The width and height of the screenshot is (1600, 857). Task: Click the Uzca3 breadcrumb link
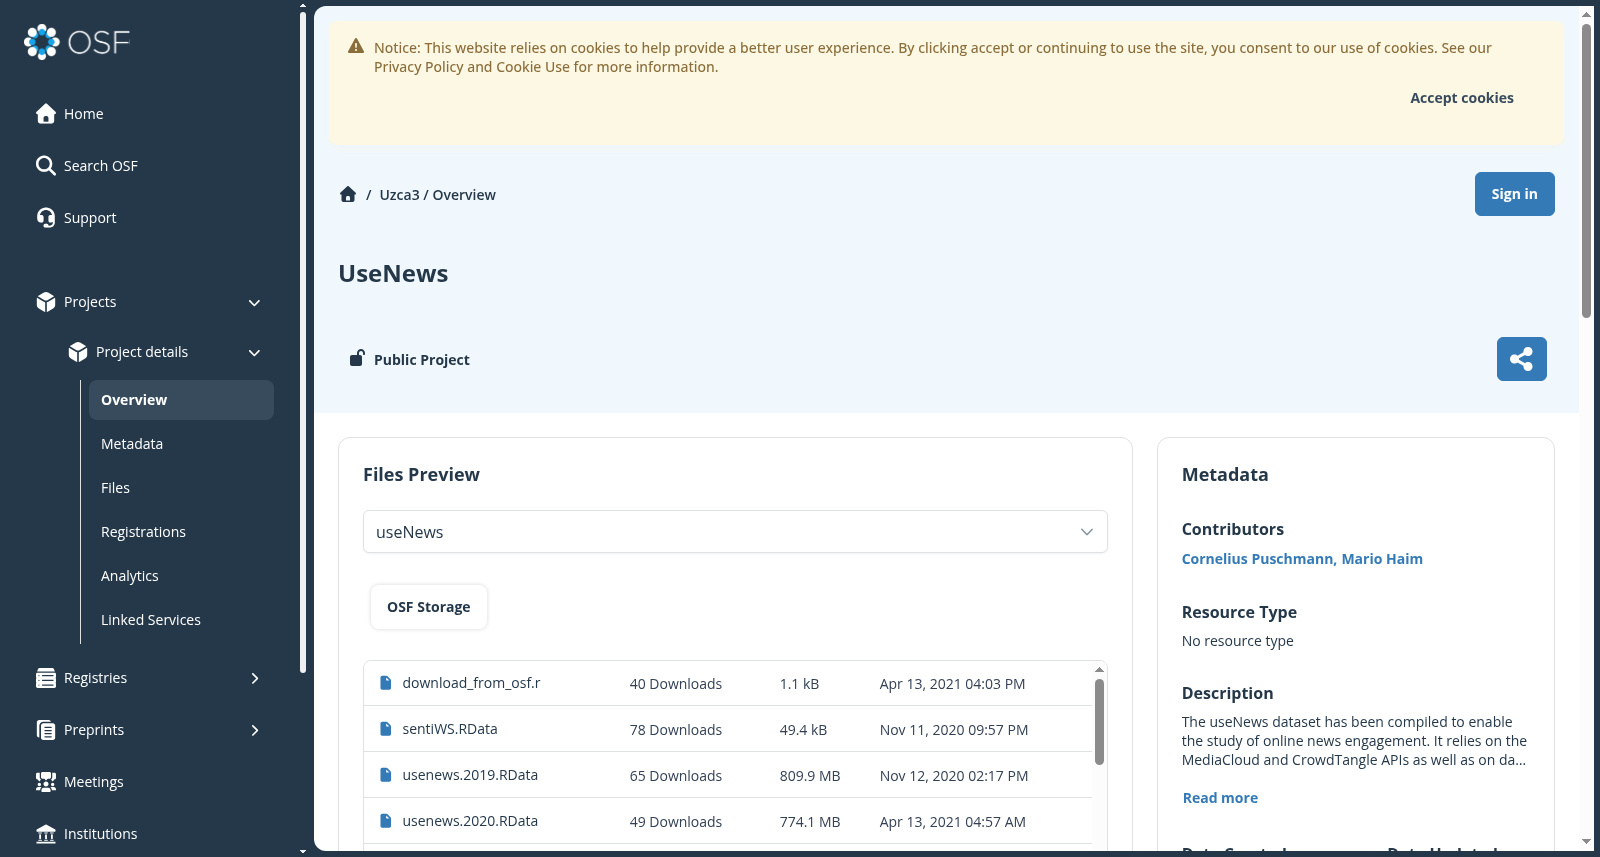tap(399, 195)
